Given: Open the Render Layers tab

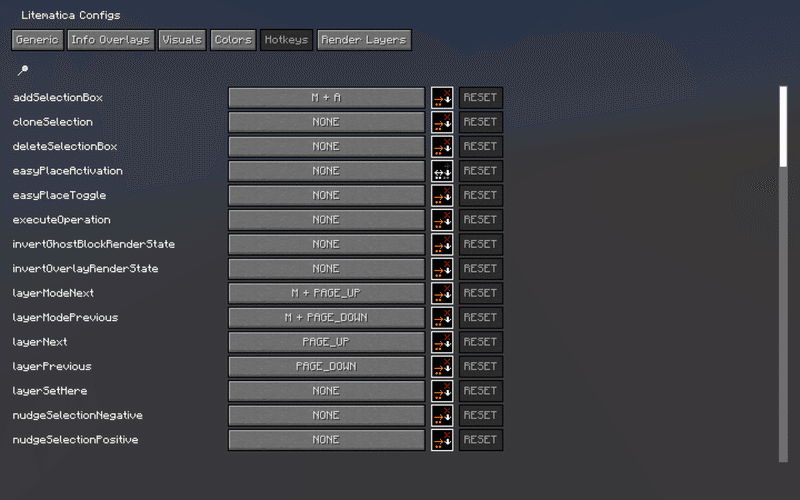Looking at the screenshot, I should 364,40.
